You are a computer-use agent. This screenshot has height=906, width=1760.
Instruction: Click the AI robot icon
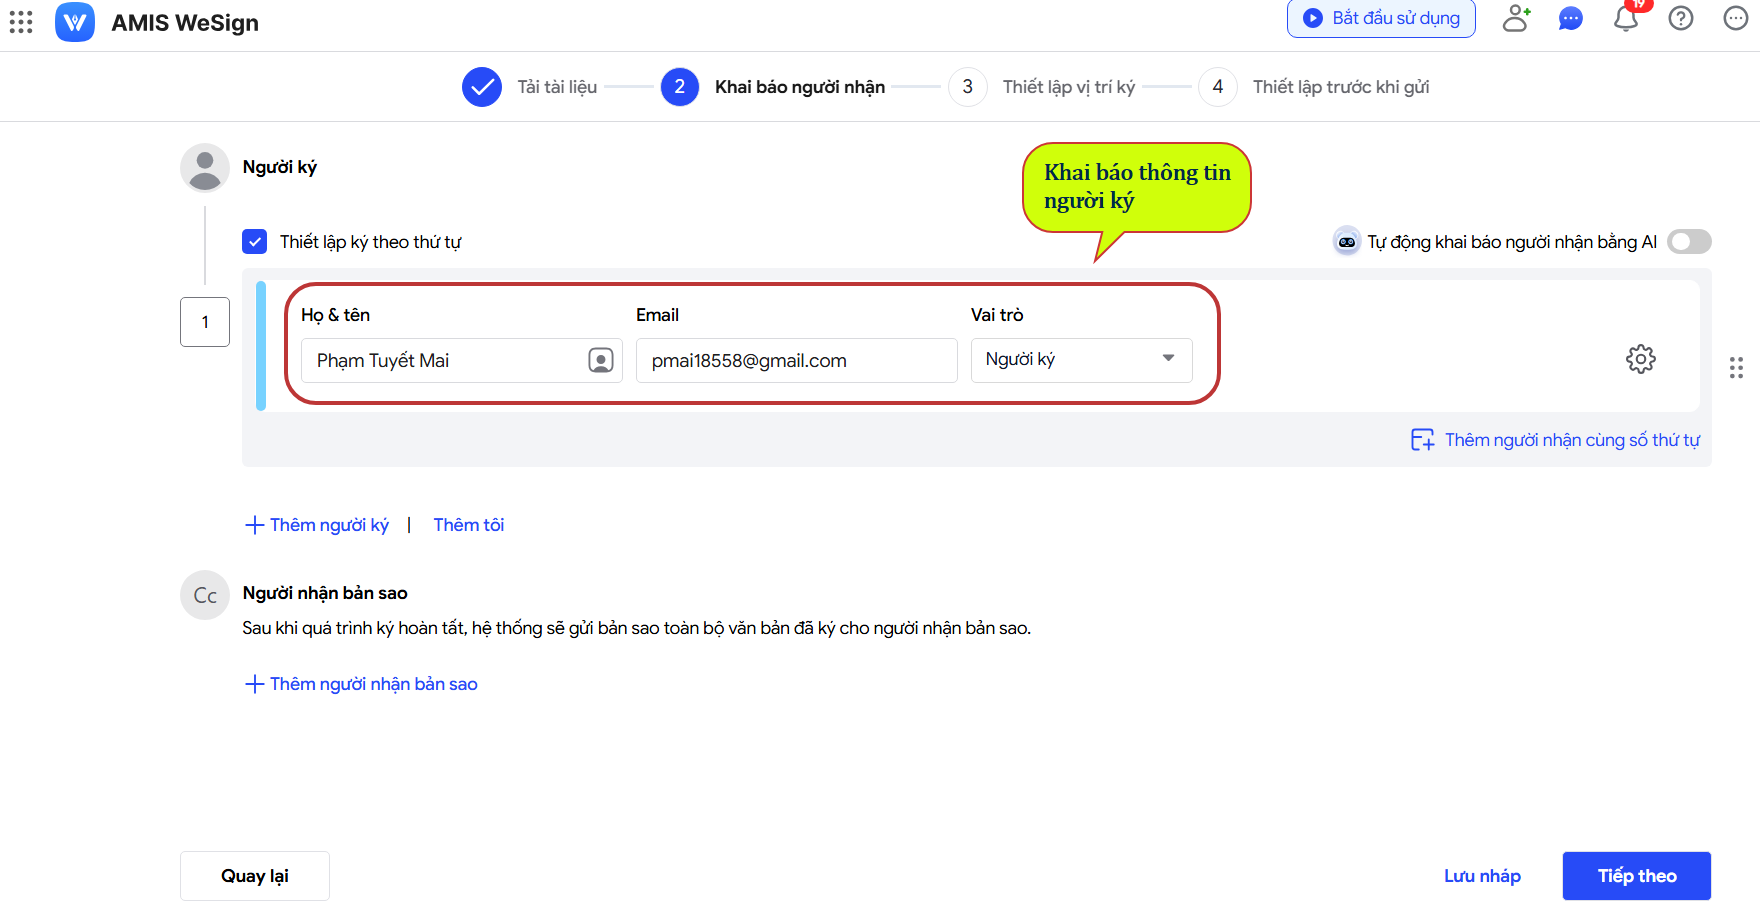(1347, 241)
